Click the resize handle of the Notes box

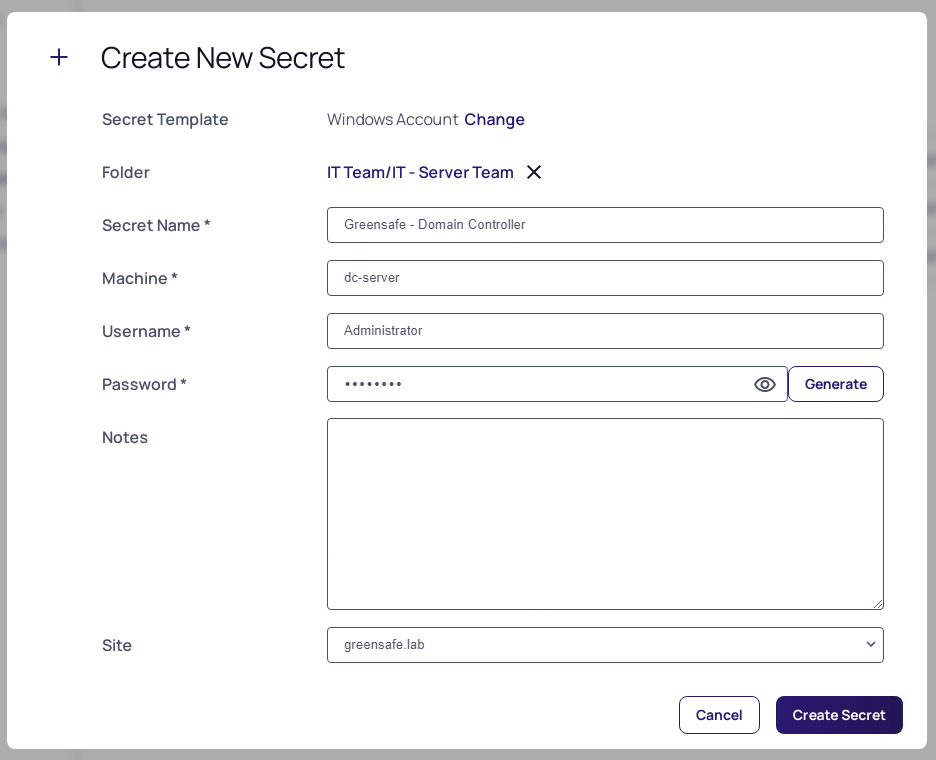[x=879, y=604]
